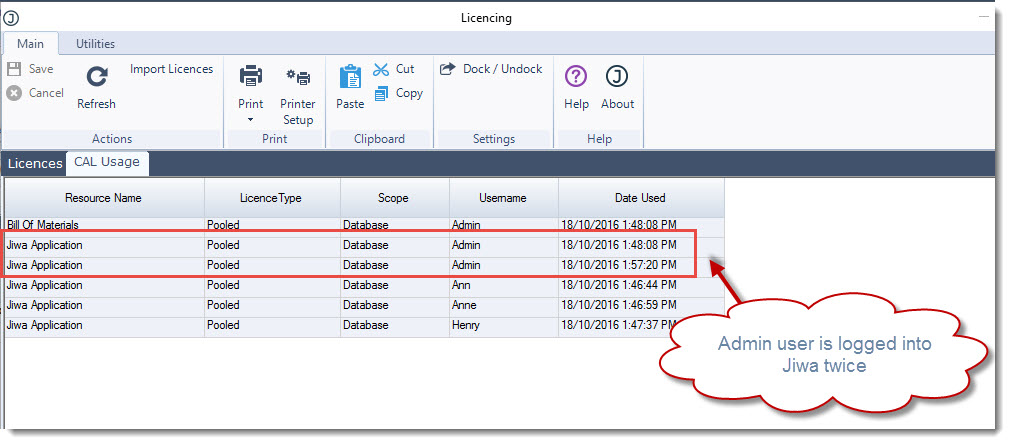Click the username cell Ann

pos(504,285)
